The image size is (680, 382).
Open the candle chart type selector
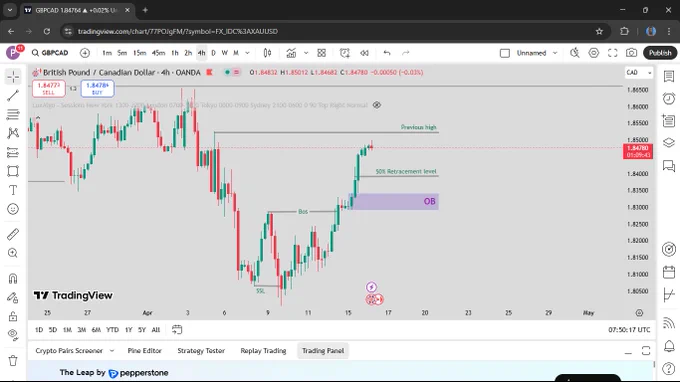pos(268,53)
